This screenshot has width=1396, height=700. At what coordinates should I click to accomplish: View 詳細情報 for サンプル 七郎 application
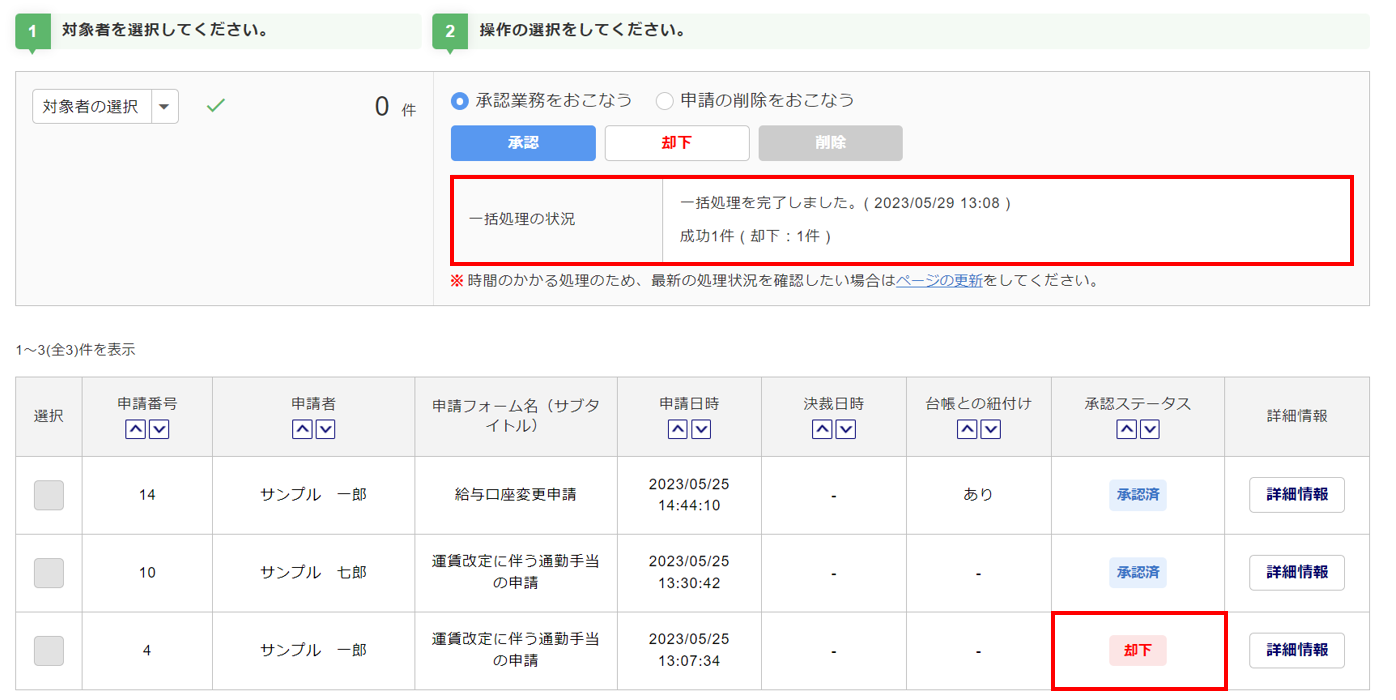coord(1296,573)
